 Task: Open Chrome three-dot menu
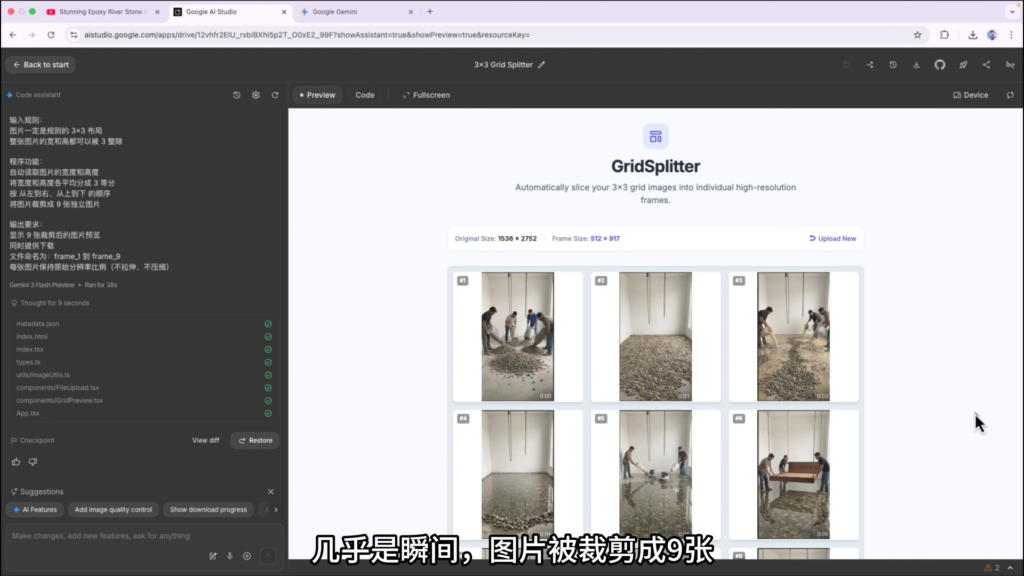(x=1011, y=35)
